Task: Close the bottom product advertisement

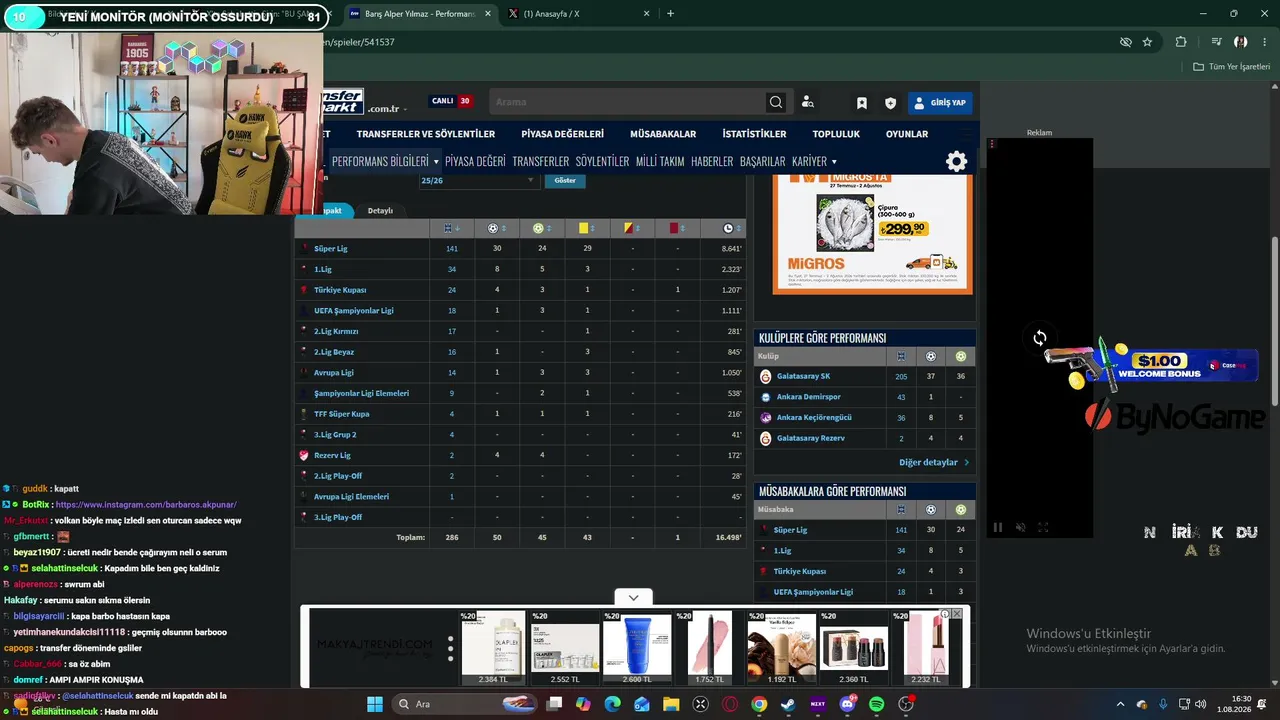Action: pyautogui.click(x=957, y=614)
